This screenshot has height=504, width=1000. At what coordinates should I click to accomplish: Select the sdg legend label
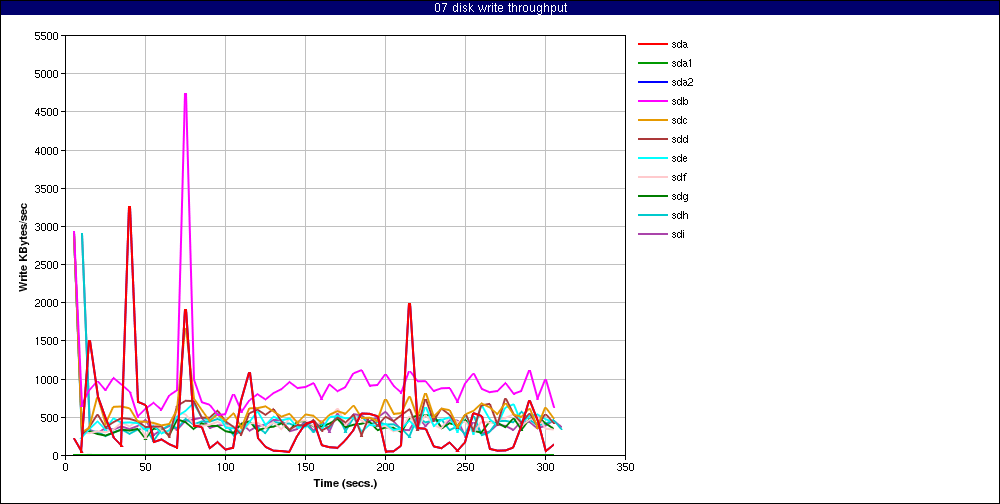pos(679,197)
